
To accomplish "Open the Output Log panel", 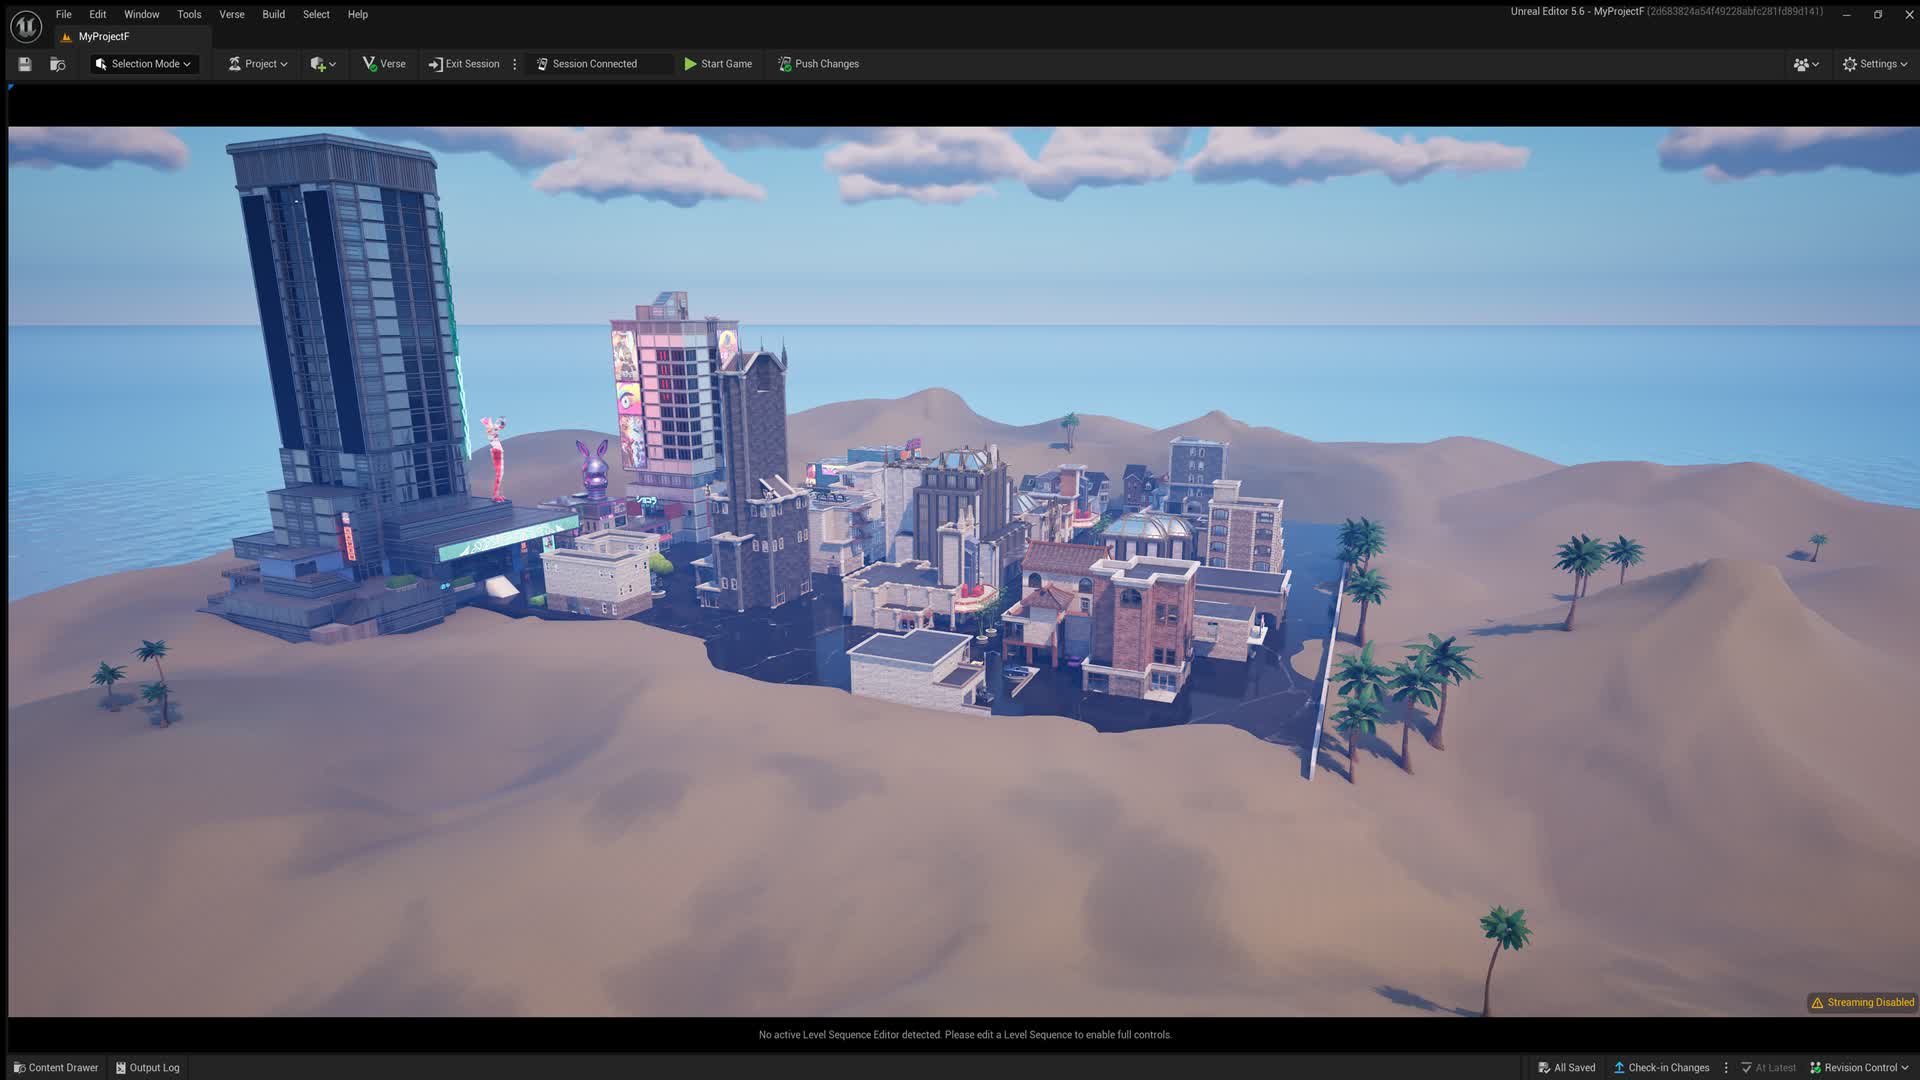I will [x=147, y=1067].
